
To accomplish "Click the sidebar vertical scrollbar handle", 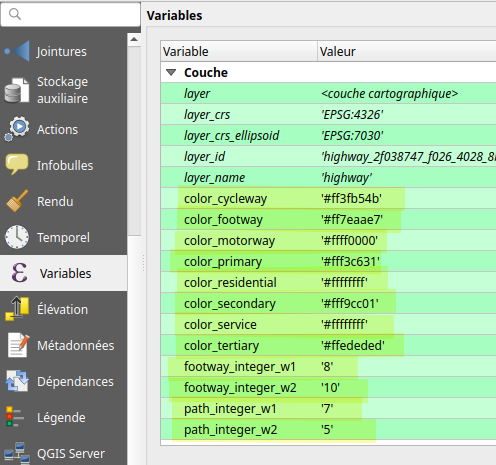I will [134, 141].
